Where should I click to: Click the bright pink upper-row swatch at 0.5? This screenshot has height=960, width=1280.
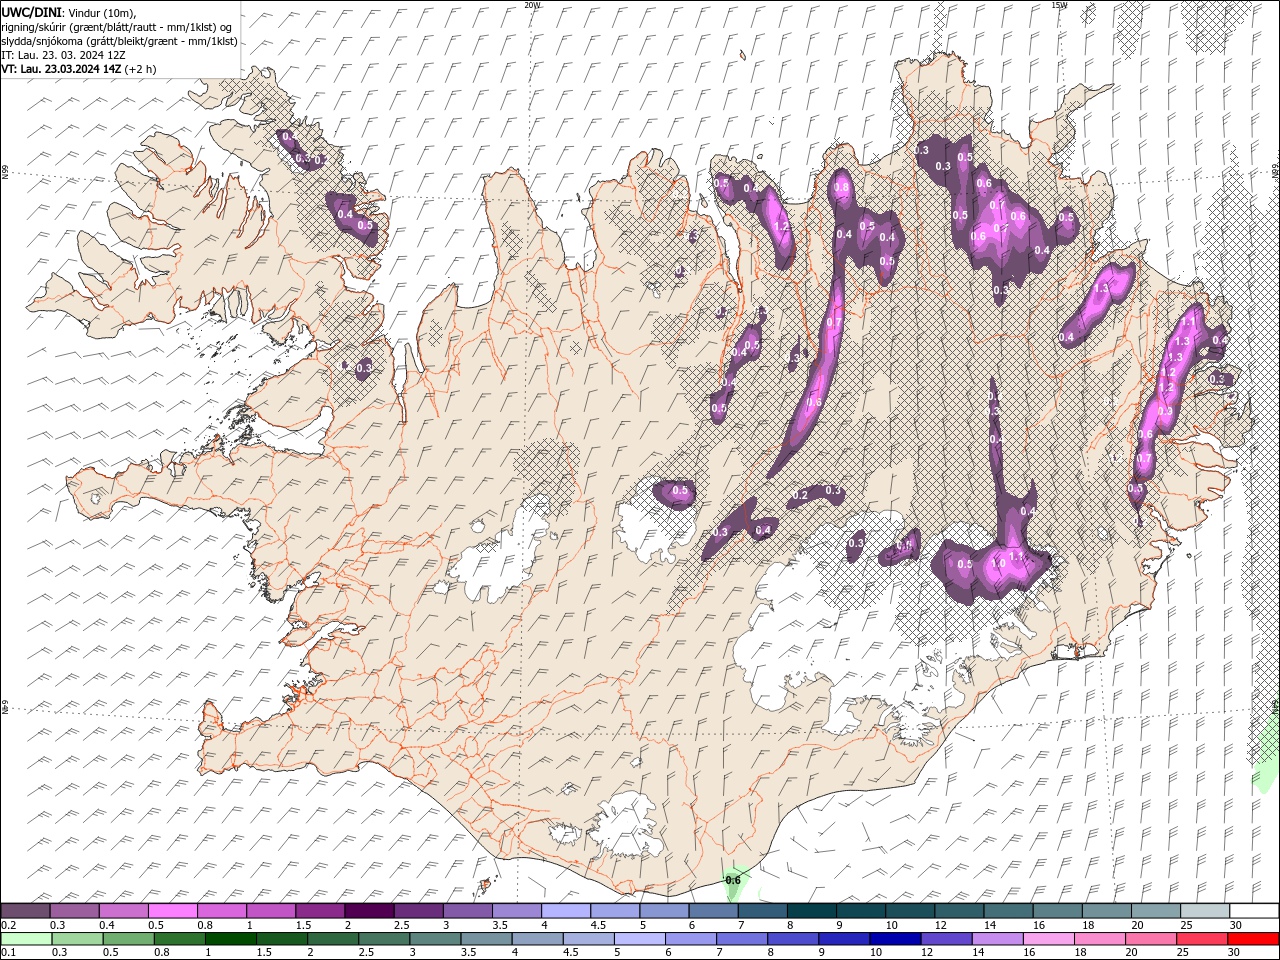(173, 910)
